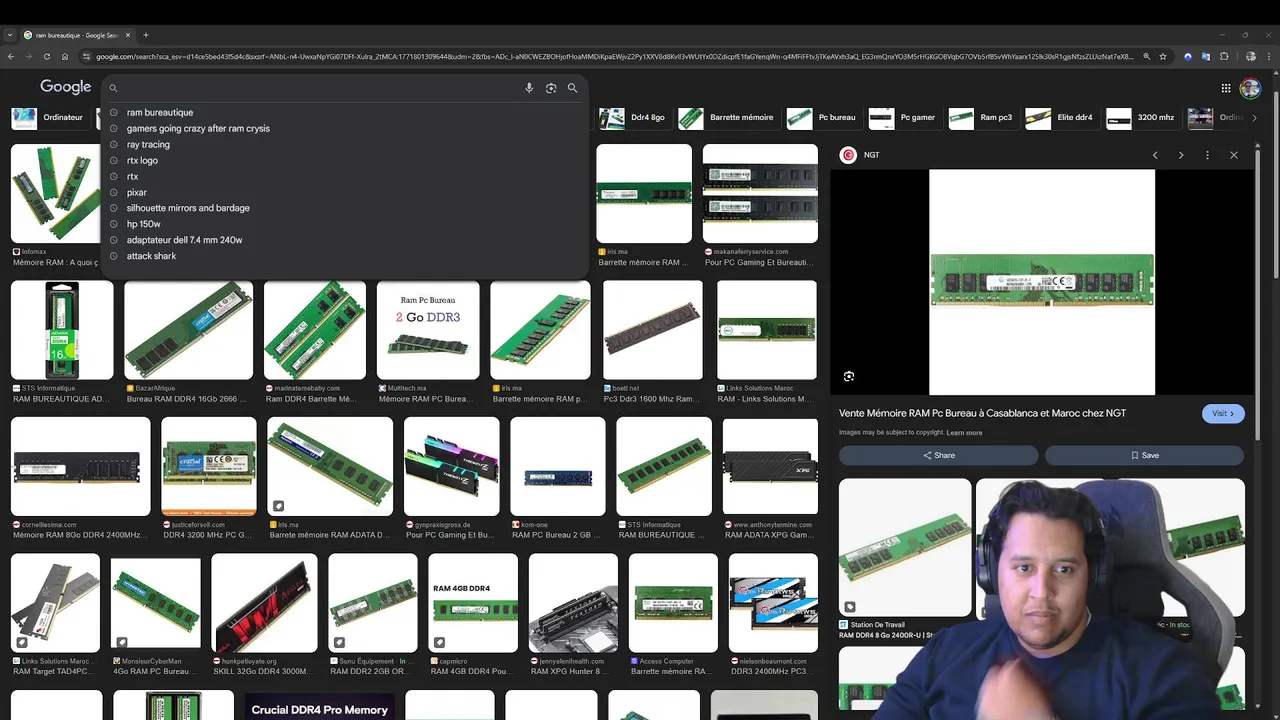The width and height of the screenshot is (1280, 720).
Task: Open the site information icon in address bar
Action: (x=87, y=57)
